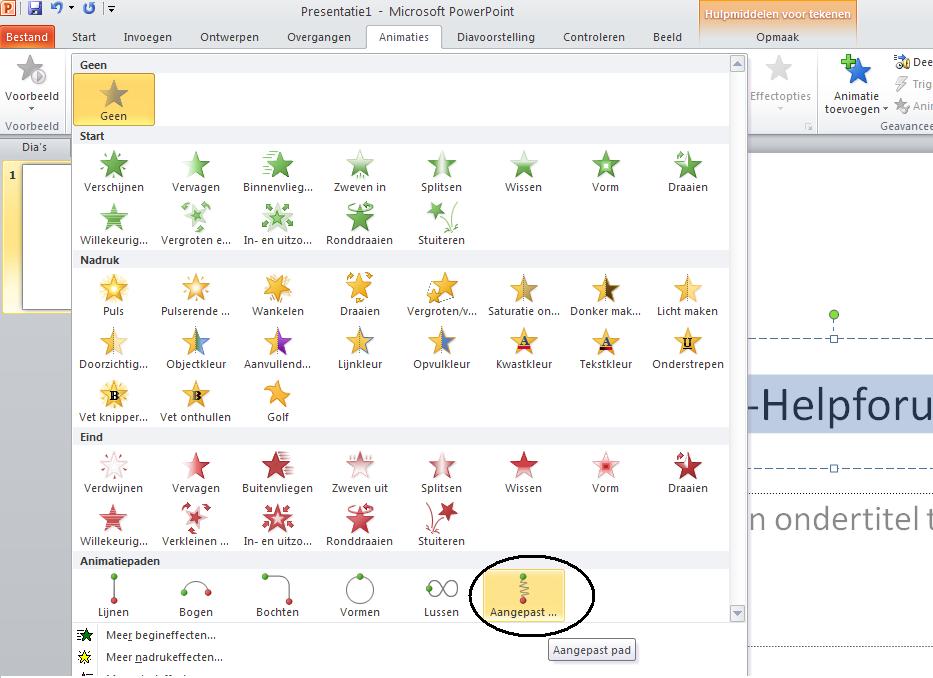
Task: Redo the action in quick access toolbar
Action: [89, 8]
